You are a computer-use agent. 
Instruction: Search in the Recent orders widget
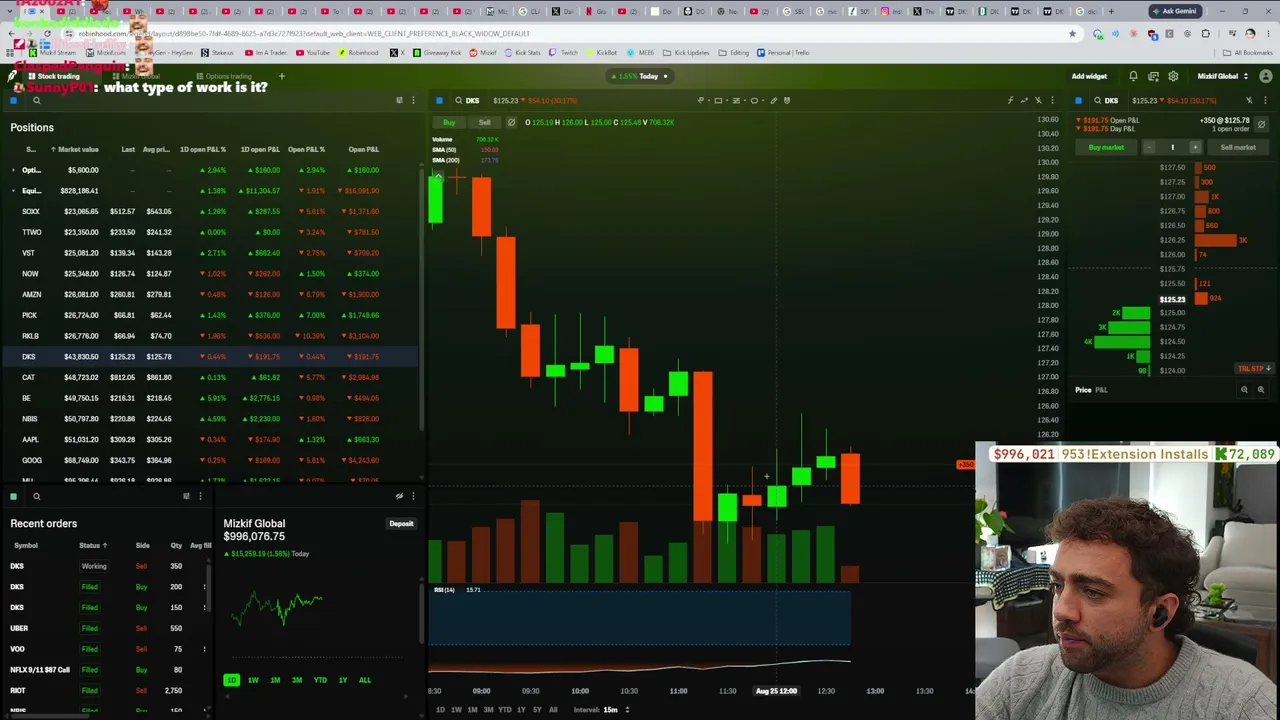point(36,496)
